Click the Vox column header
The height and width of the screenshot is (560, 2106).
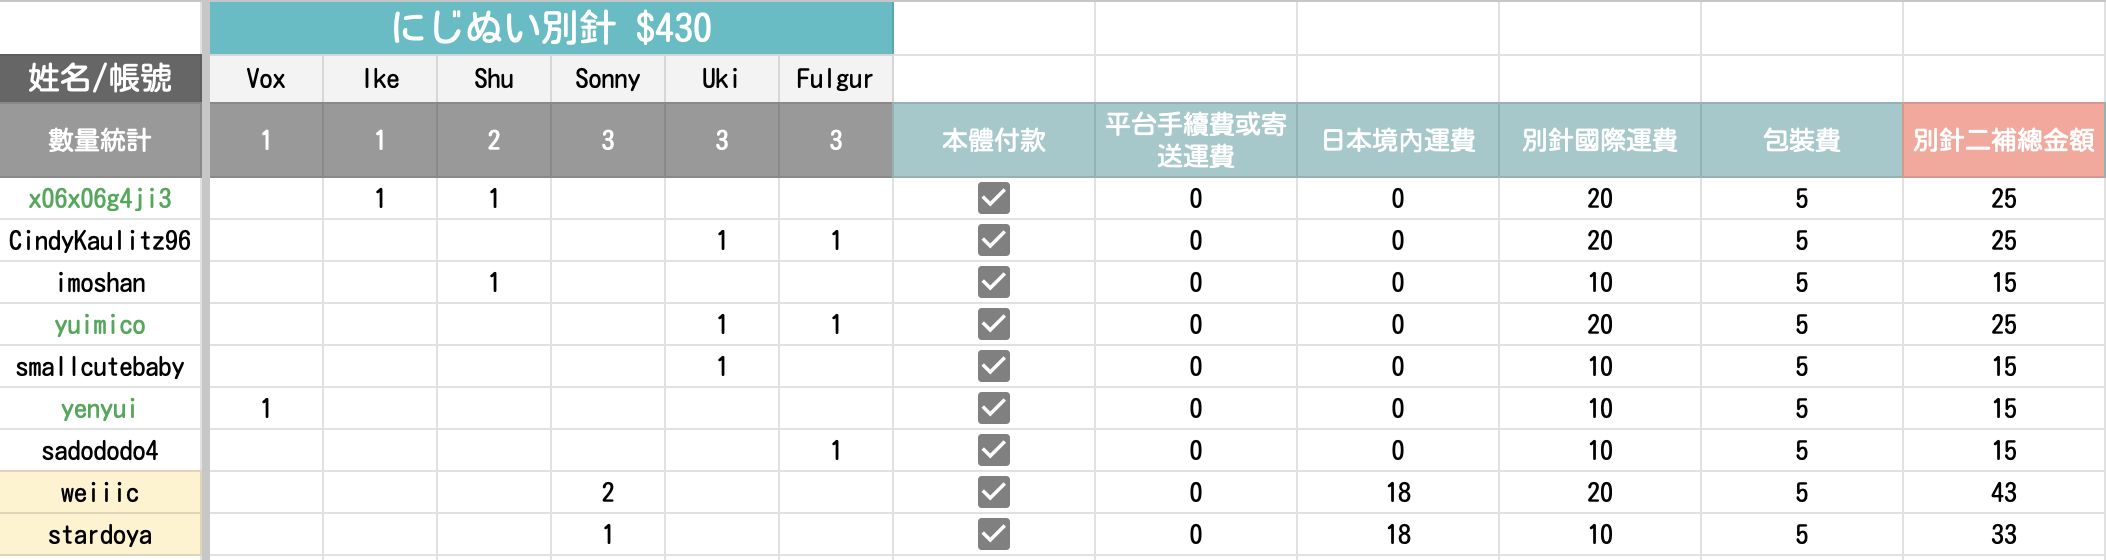tap(266, 79)
